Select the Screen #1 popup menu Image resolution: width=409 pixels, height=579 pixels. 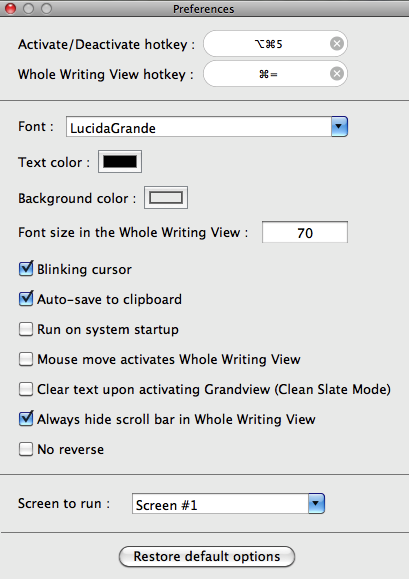[228, 504]
